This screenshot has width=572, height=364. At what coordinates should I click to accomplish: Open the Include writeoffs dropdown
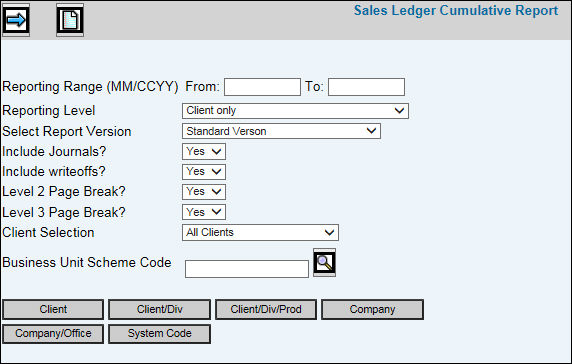click(x=204, y=171)
